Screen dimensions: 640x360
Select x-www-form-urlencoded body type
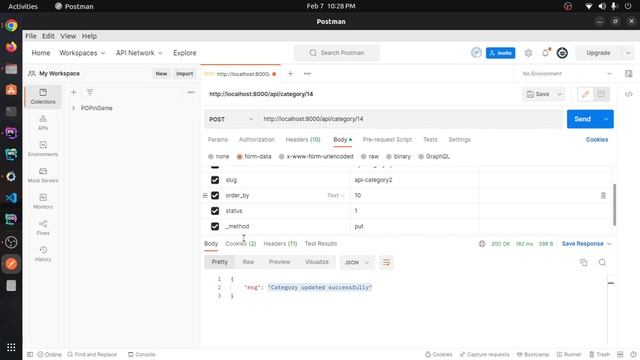click(x=282, y=156)
